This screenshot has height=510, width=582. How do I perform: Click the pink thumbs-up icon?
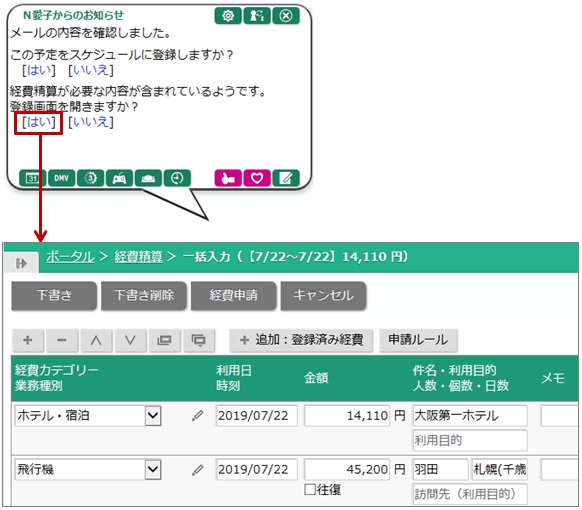click(228, 178)
